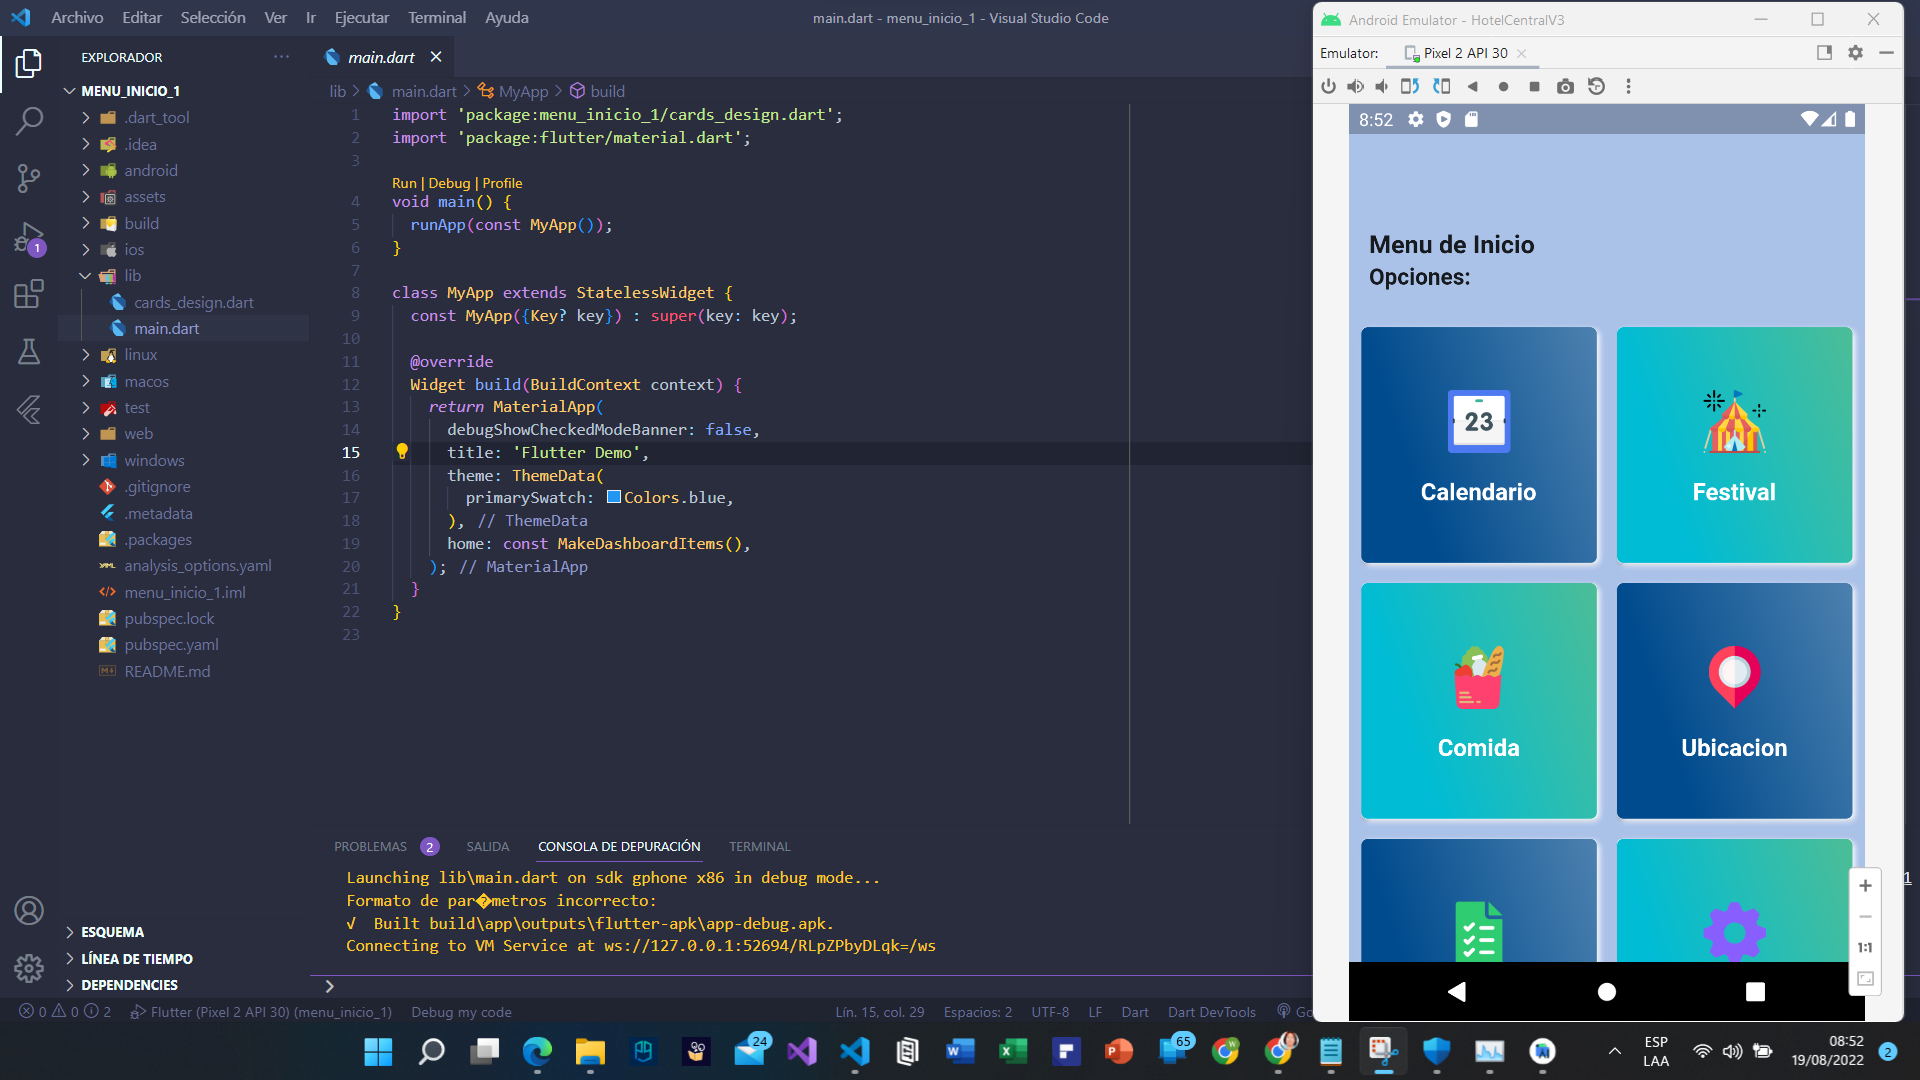
Task: Click the emulator toolbar back triangle
Action: pyautogui.click(x=1472, y=87)
